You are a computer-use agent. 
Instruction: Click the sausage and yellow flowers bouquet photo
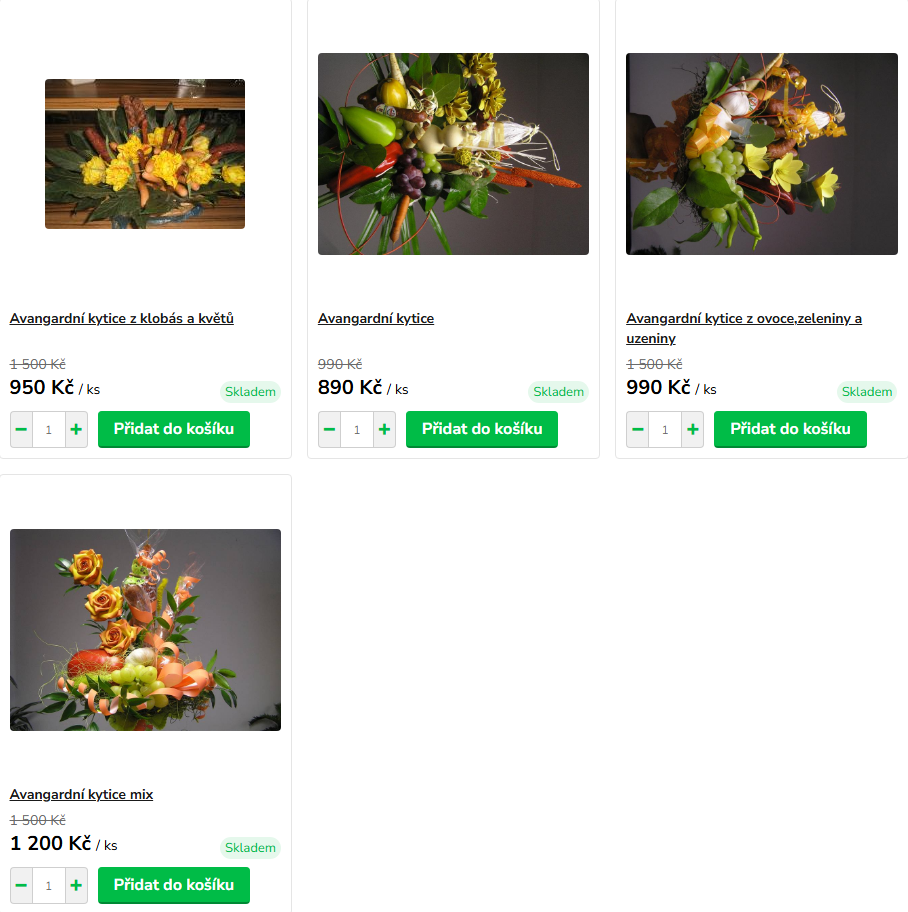(145, 154)
